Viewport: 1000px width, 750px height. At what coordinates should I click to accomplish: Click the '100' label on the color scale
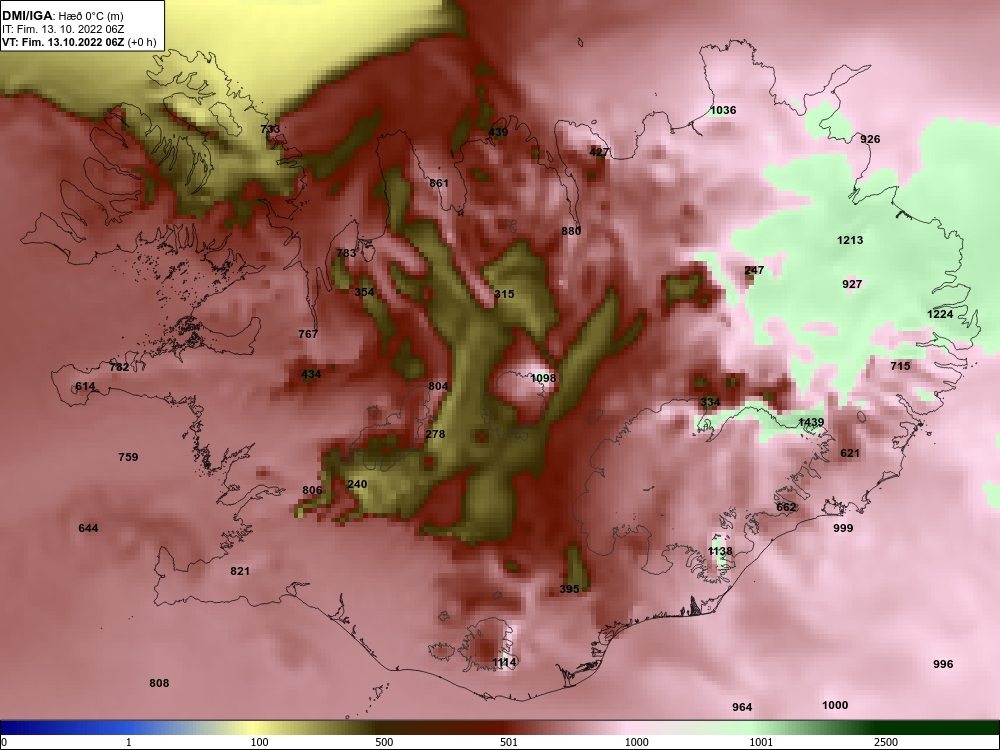(259, 742)
